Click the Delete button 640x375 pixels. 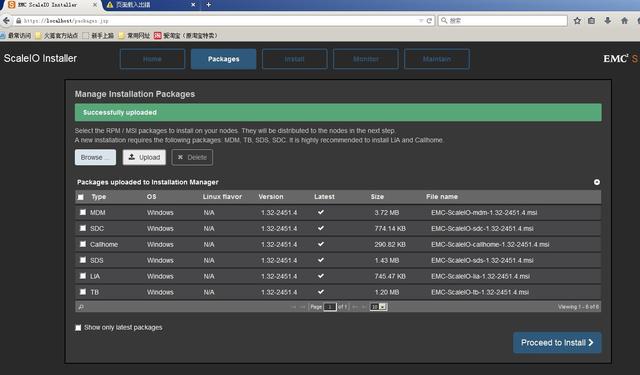pyautogui.click(x=192, y=157)
